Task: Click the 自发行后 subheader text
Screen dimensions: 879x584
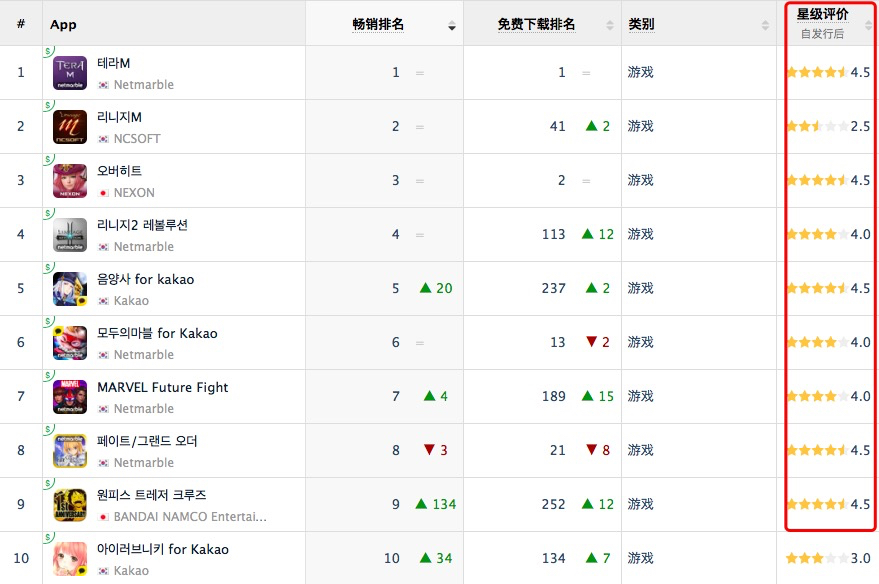Action: pyautogui.click(x=822, y=34)
